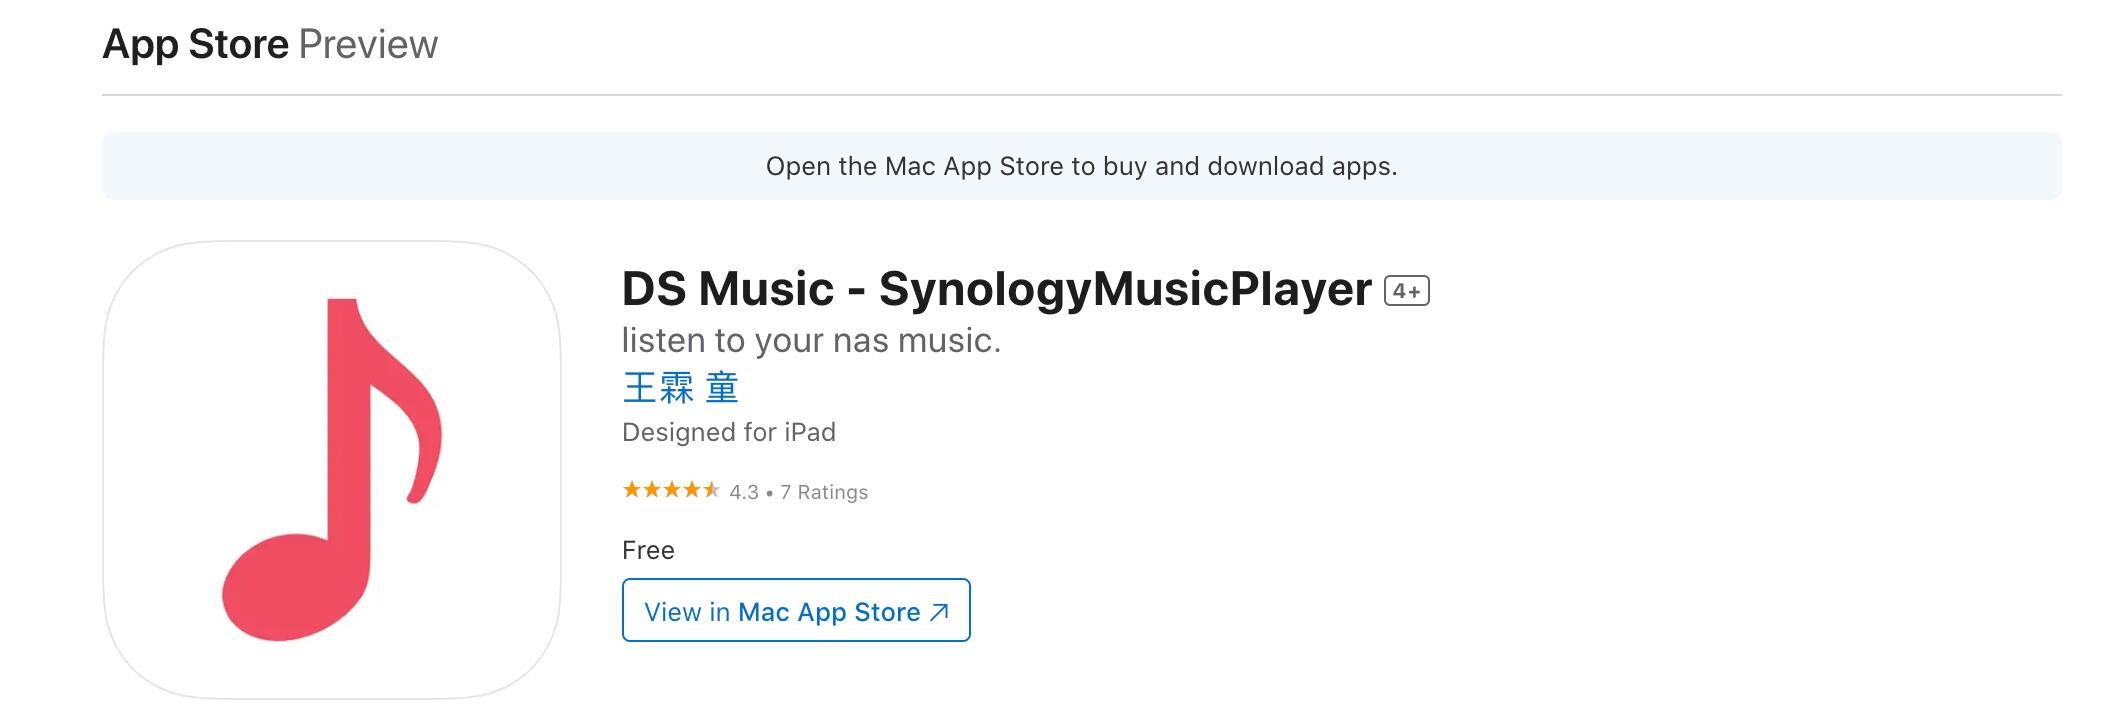2124x720 pixels.
Task: Click the Designed for iPad label
Action: click(x=728, y=432)
